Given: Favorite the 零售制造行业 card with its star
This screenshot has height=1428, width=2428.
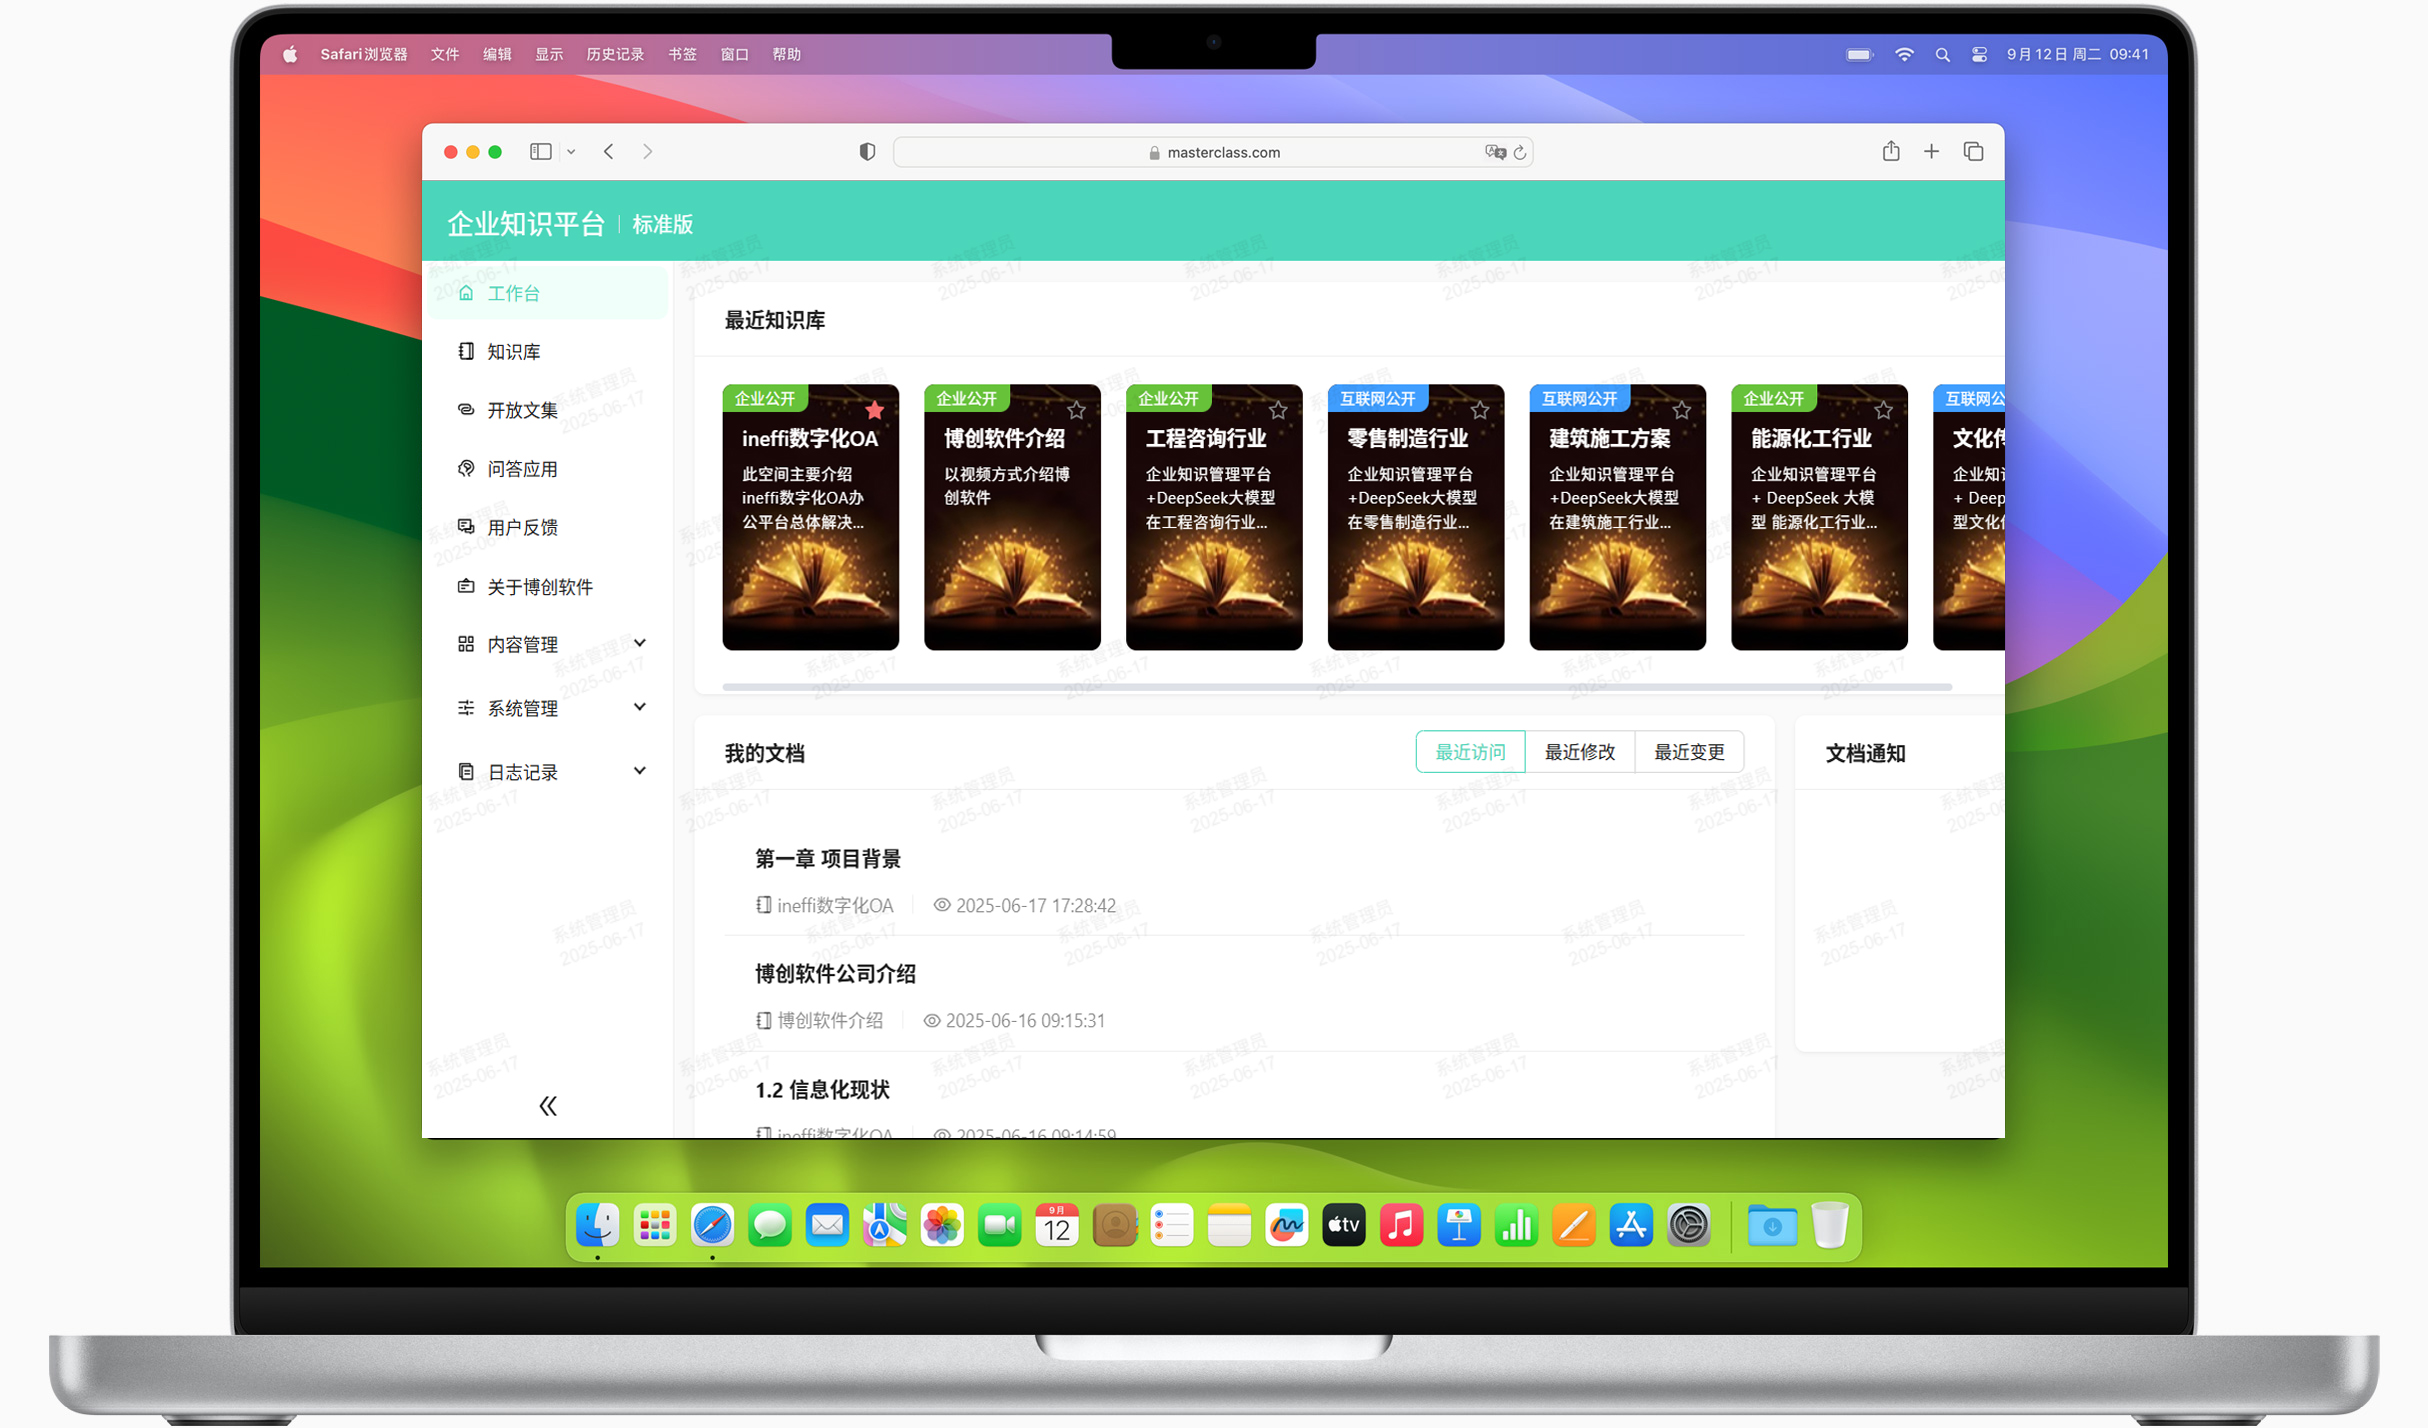Looking at the screenshot, I should [x=1480, y=409].
